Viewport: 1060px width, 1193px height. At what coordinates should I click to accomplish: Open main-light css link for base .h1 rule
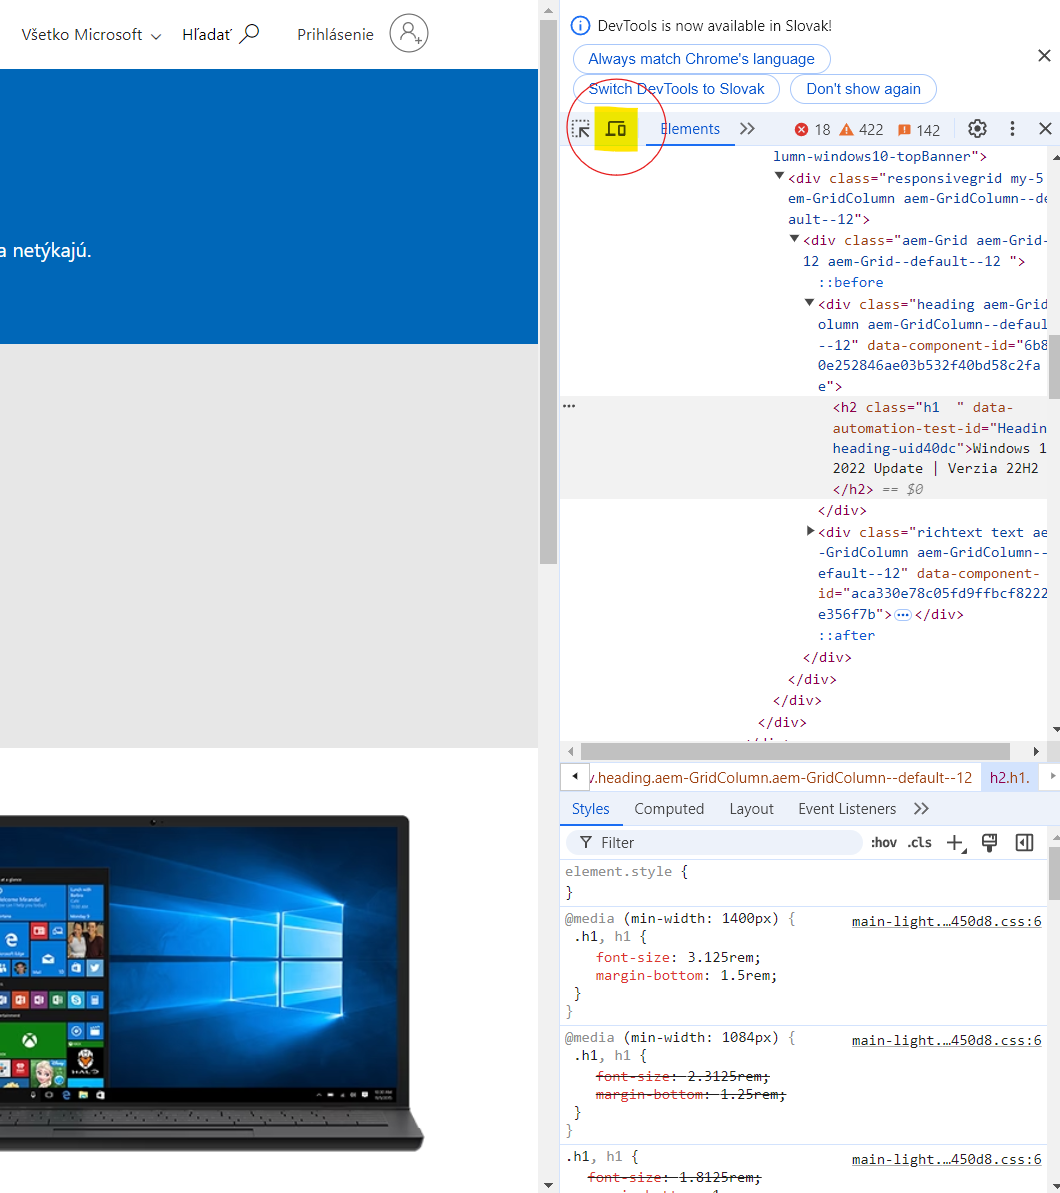pyautogui.click(x=946, y=1159)
